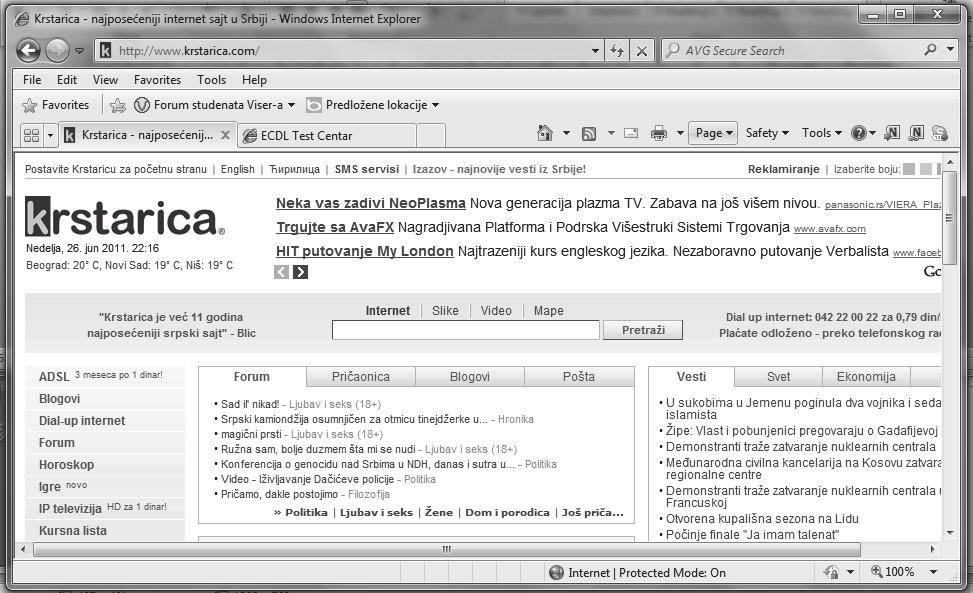Click the previous ad left arrow icon

pos(282,272)
